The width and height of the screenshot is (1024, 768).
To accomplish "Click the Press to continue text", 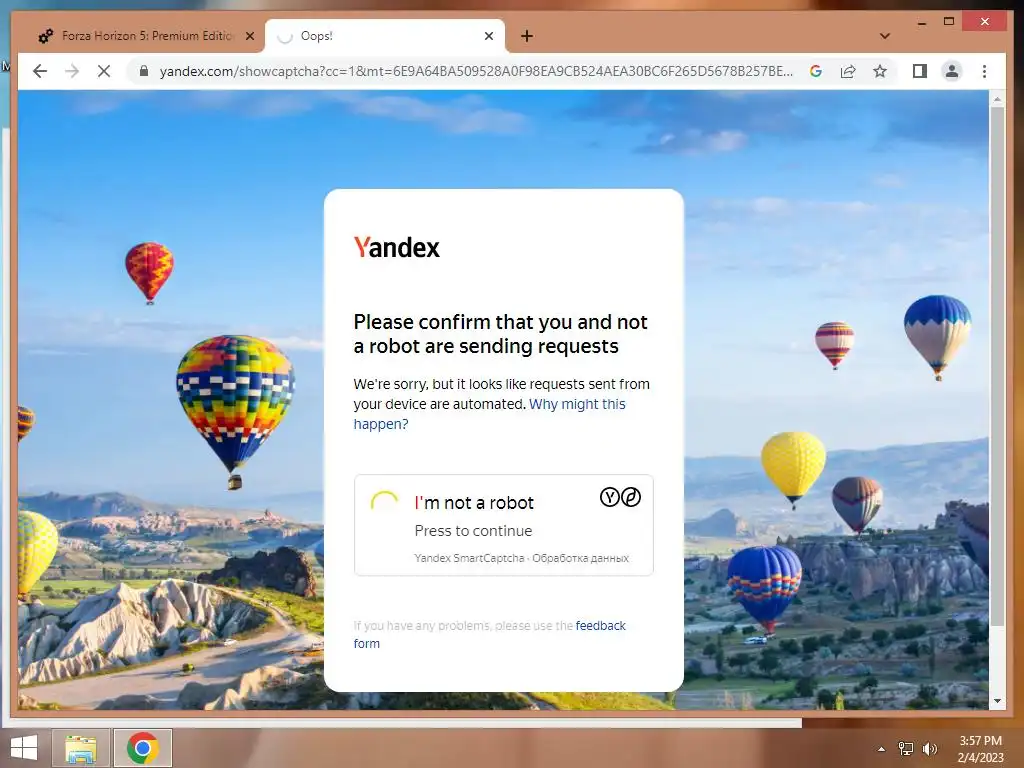I will 473,531.
